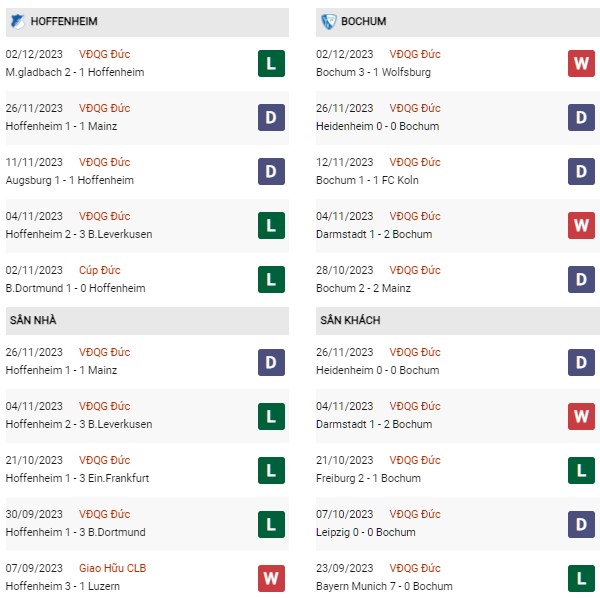Select the SÂN NHÀ section header
The image size is (600, 598).
(x=147, y=321)
